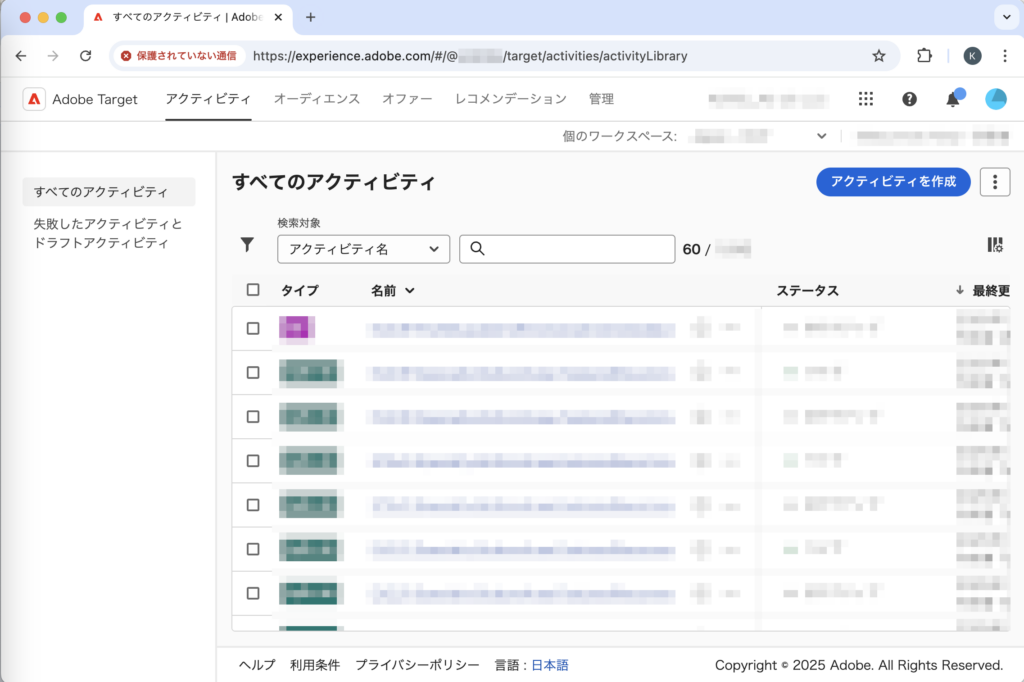The image size is (1024, 682).
Task: Switch to the アクティビティ tab
Action: [x=208, y=99]
